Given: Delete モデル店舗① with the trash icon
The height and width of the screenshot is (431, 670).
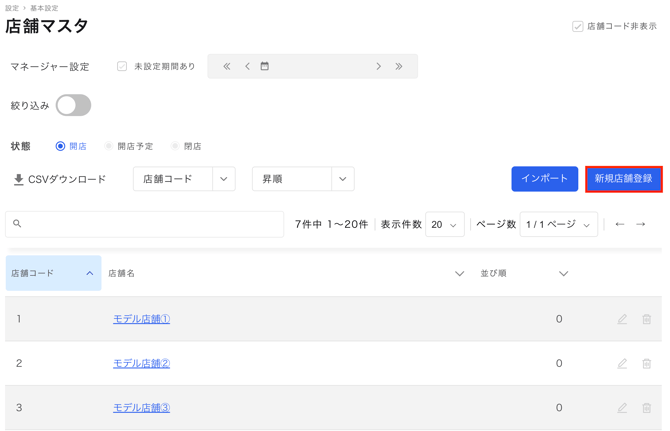Looking at the screenshot, I should coord(646,319).
